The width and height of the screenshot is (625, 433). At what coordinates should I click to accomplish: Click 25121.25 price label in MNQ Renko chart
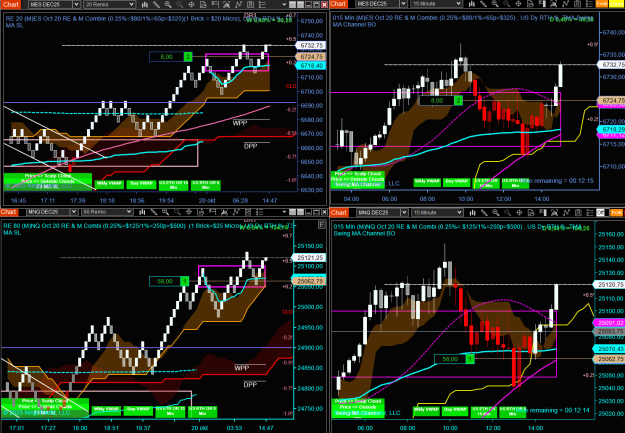[x=310, y=258]
